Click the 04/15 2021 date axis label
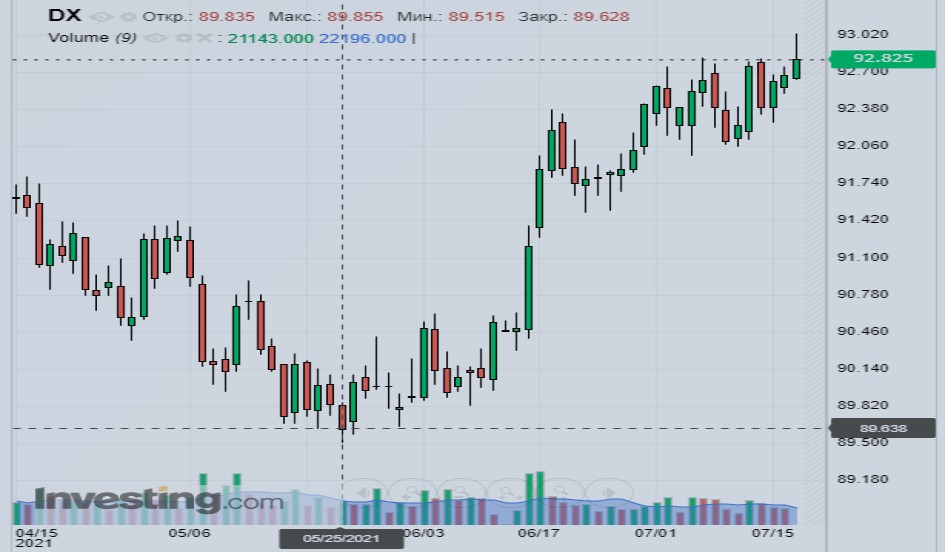Viewport: 945px width, 552px height. 36,538
